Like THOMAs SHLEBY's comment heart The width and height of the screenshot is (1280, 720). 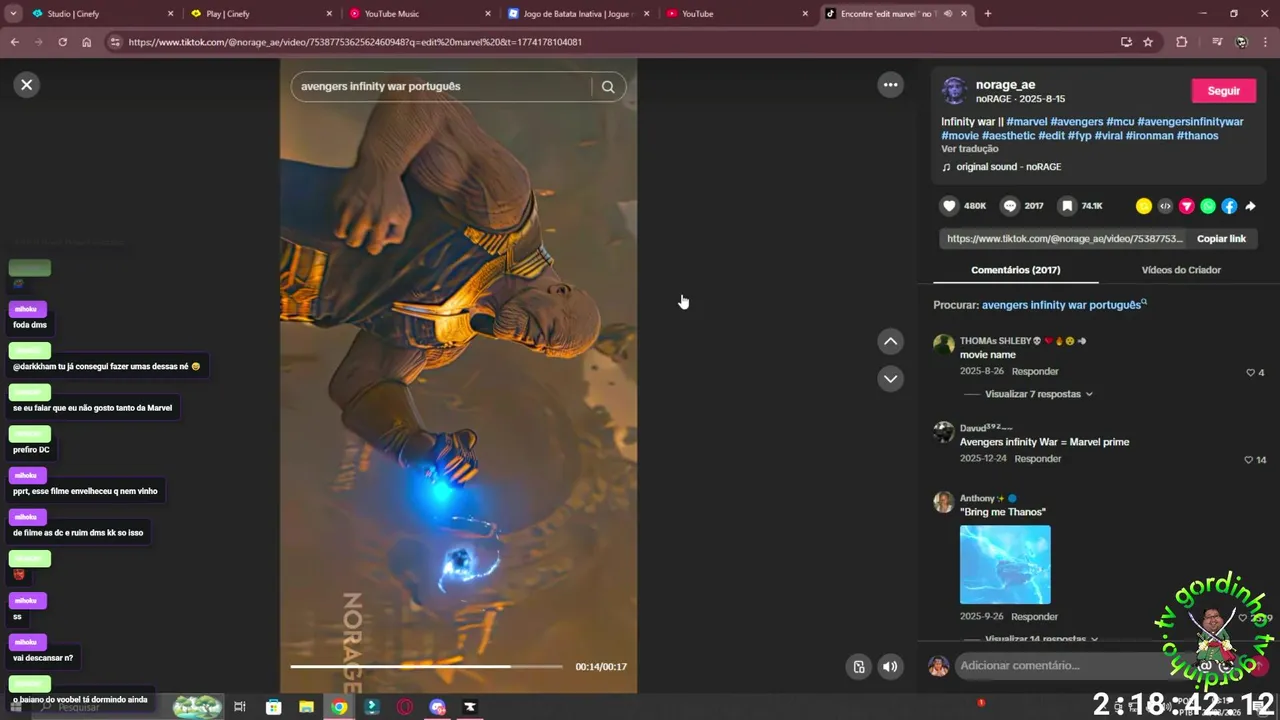[x=1250, y=373]
